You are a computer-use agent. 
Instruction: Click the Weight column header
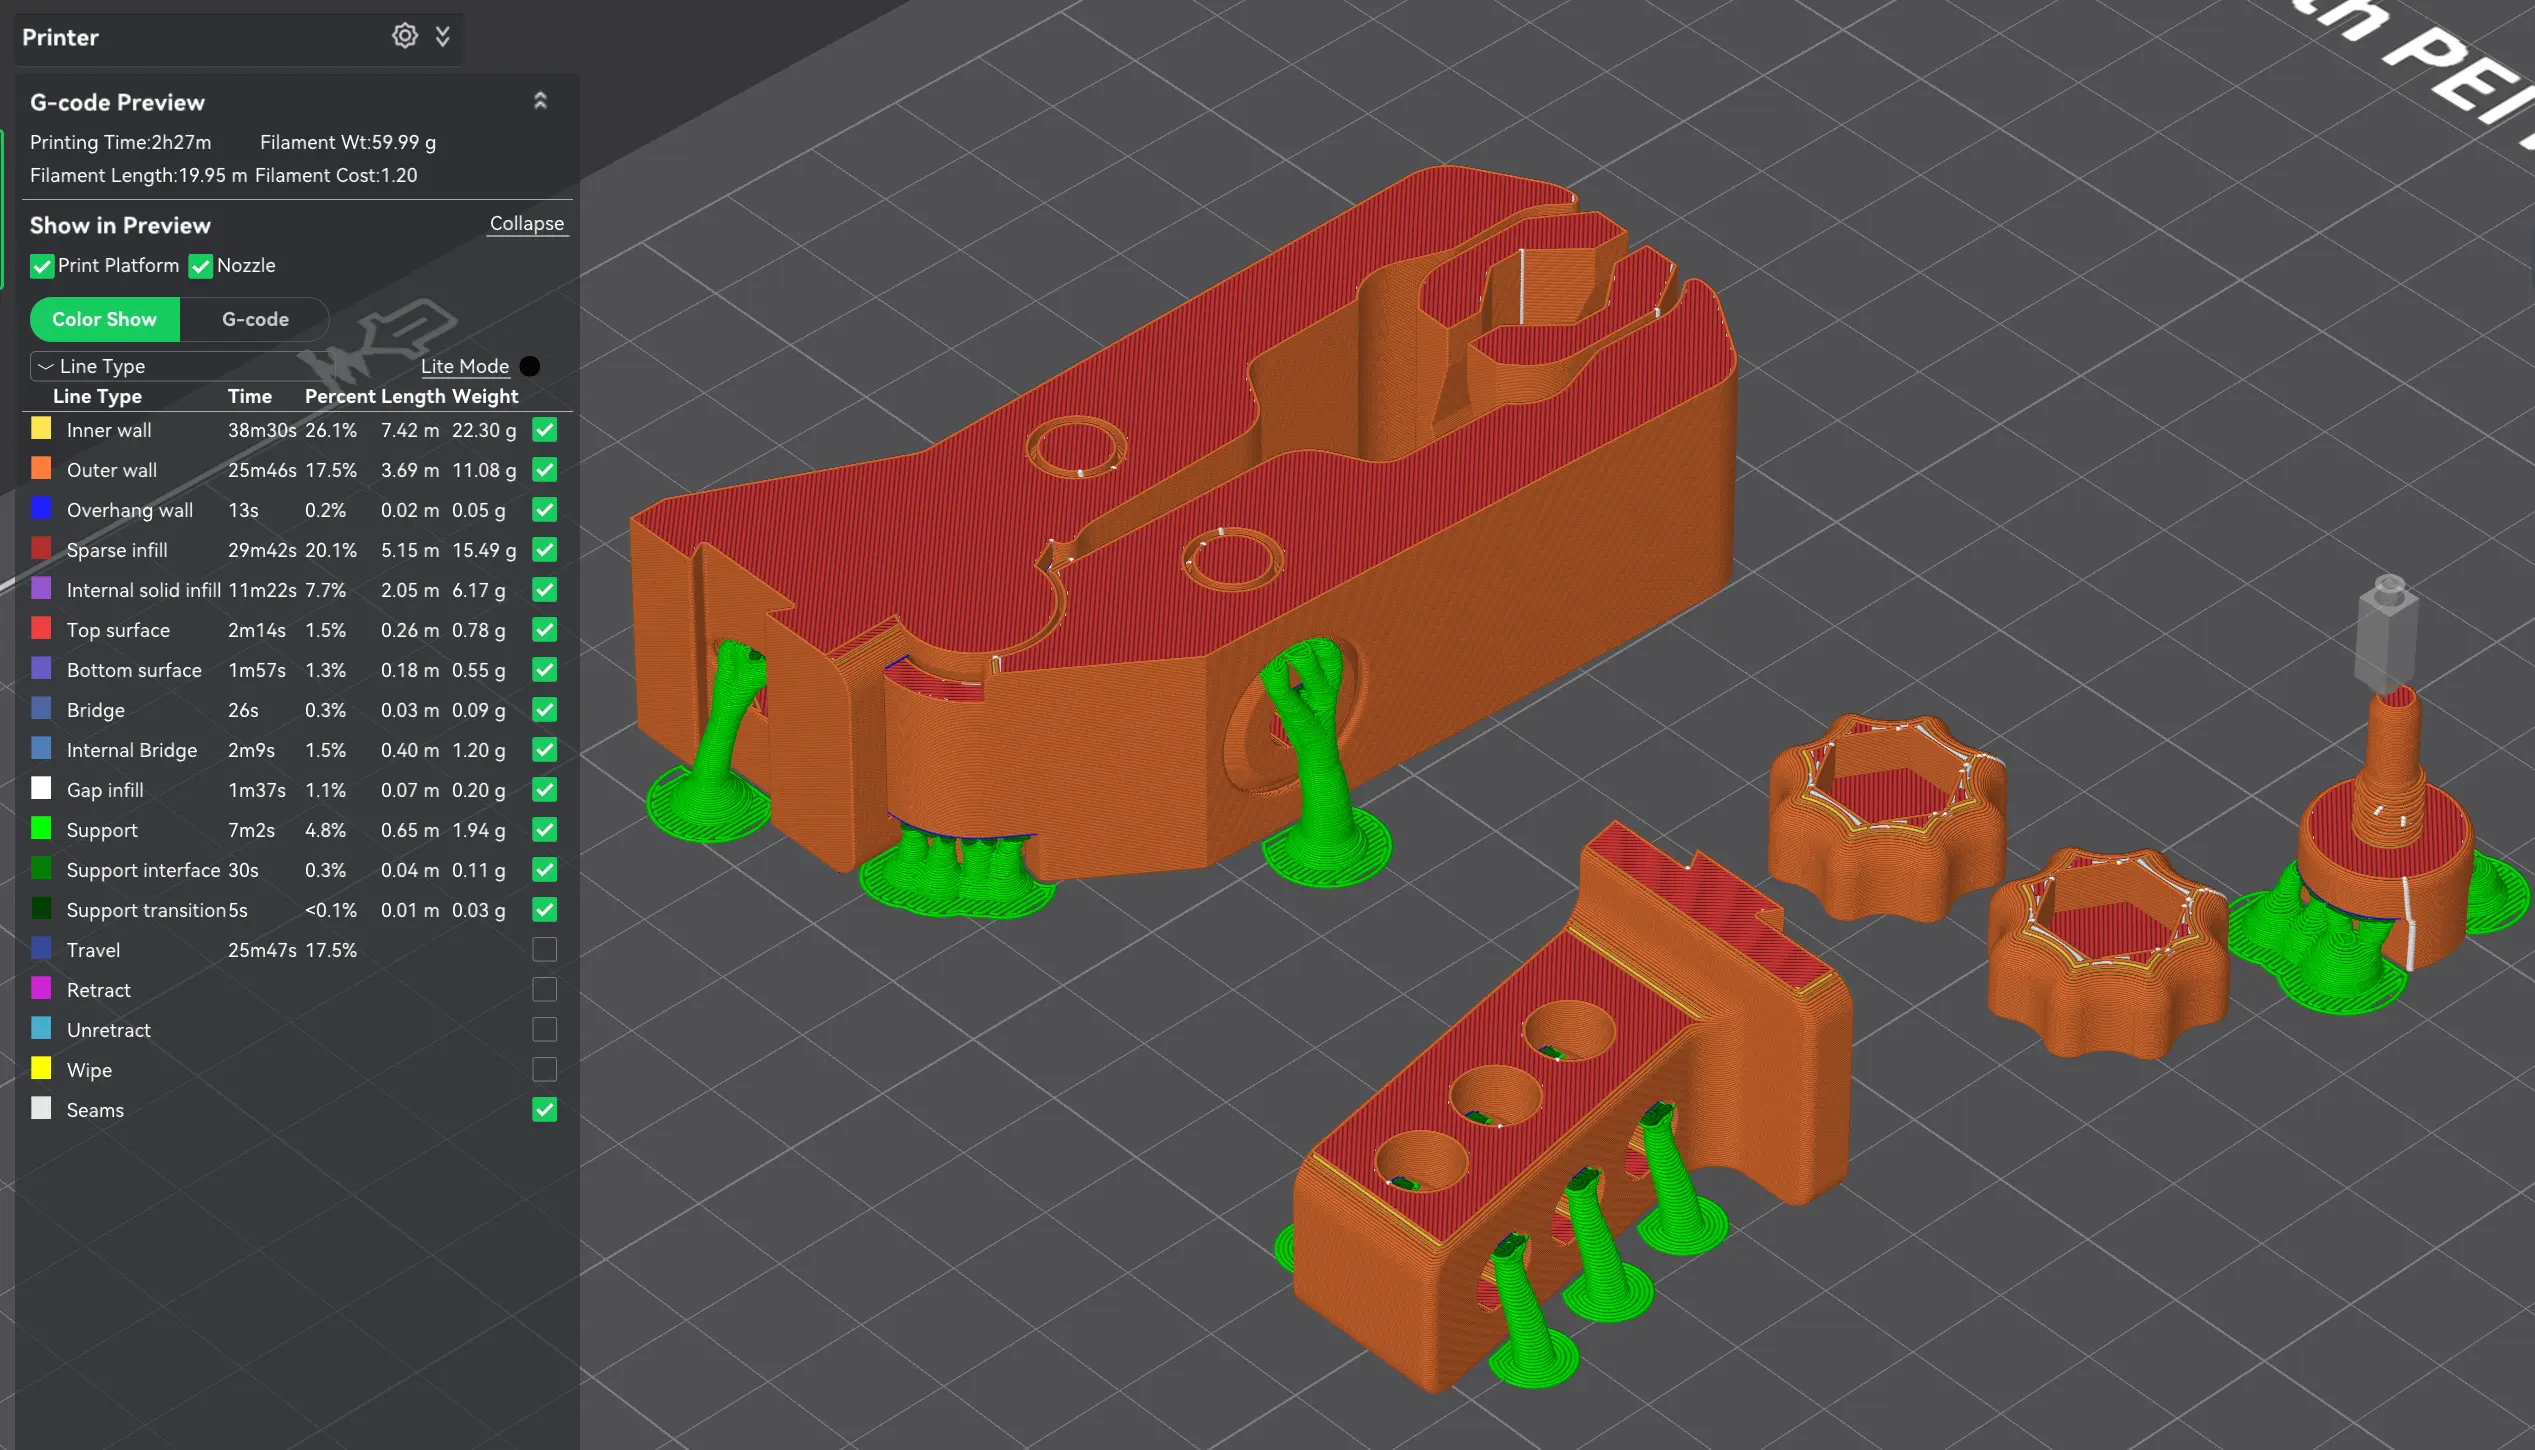(x=485, y=396)
